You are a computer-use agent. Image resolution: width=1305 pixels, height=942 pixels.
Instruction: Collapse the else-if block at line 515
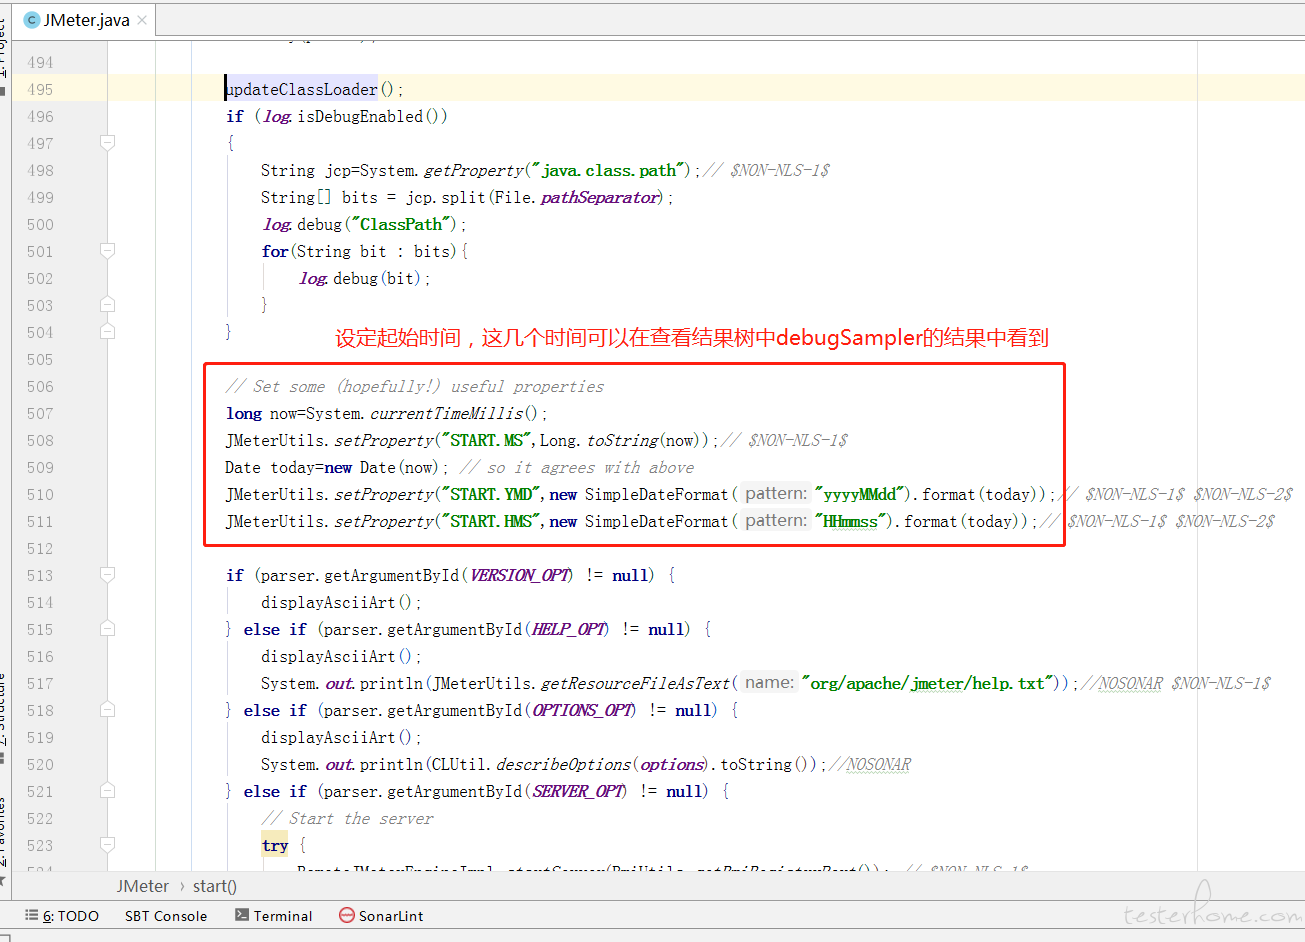108,629
